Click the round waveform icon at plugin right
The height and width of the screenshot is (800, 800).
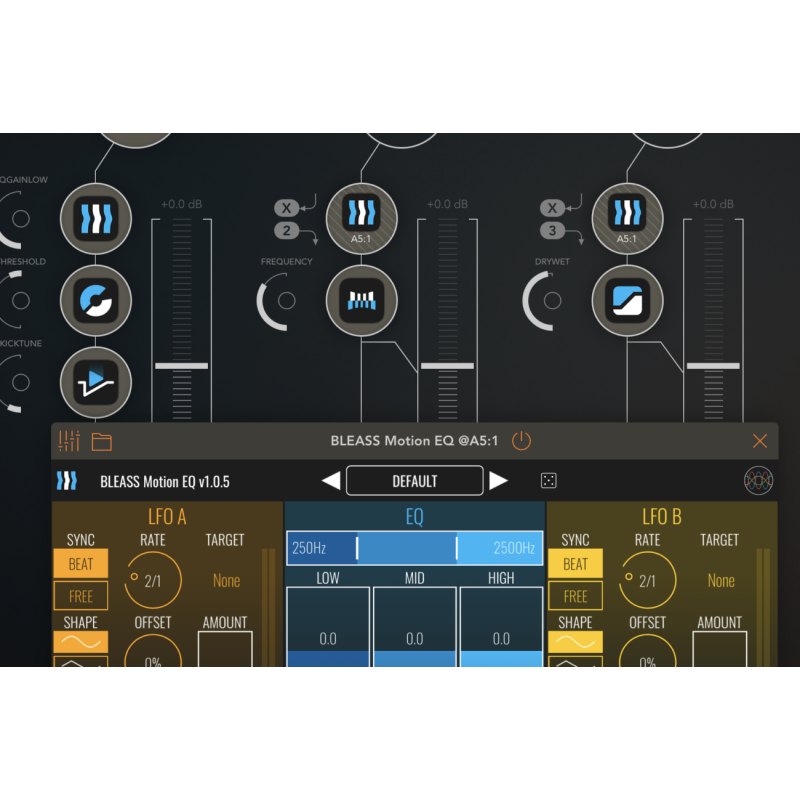pyautogui.click(x=758, y=480)
